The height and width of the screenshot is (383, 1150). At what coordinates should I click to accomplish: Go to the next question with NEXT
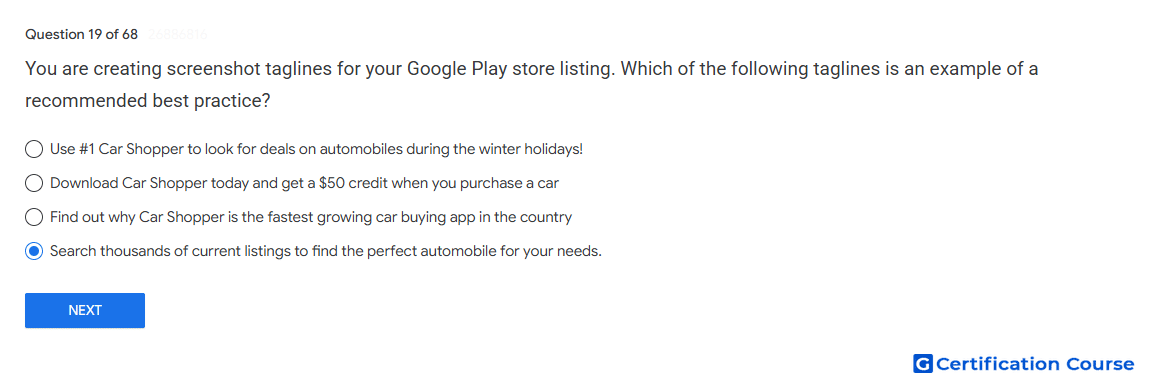click(x=85, y=310)
